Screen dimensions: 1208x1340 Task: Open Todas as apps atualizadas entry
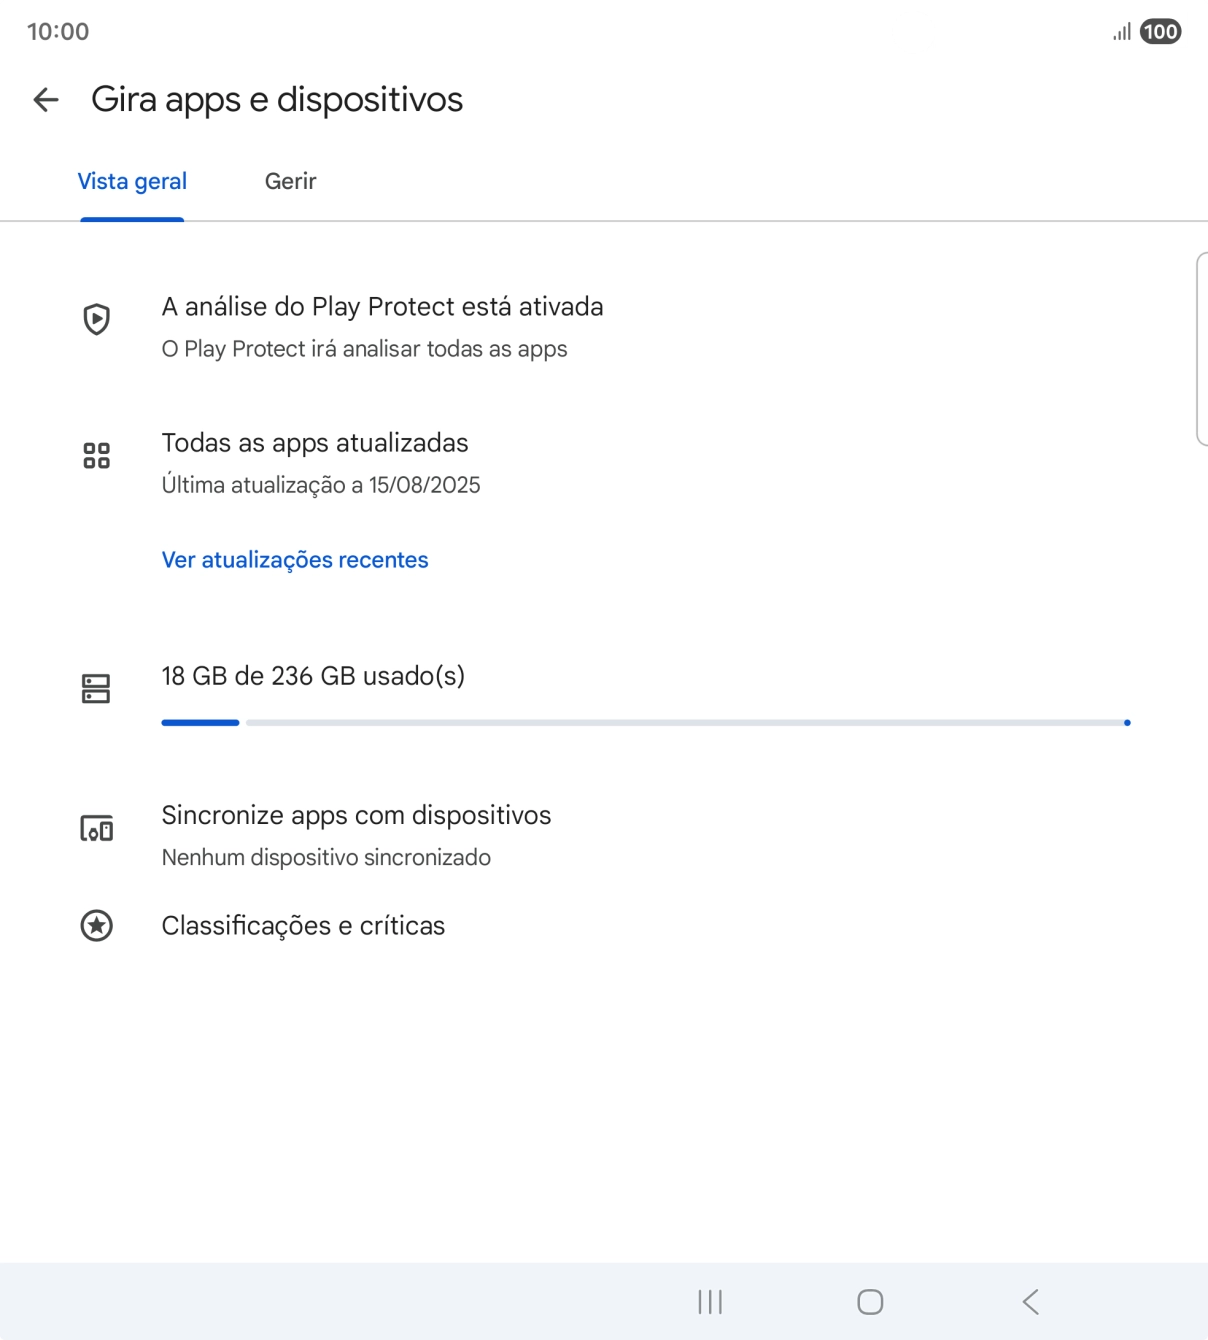pyautogui.click(x=315, y=443)
